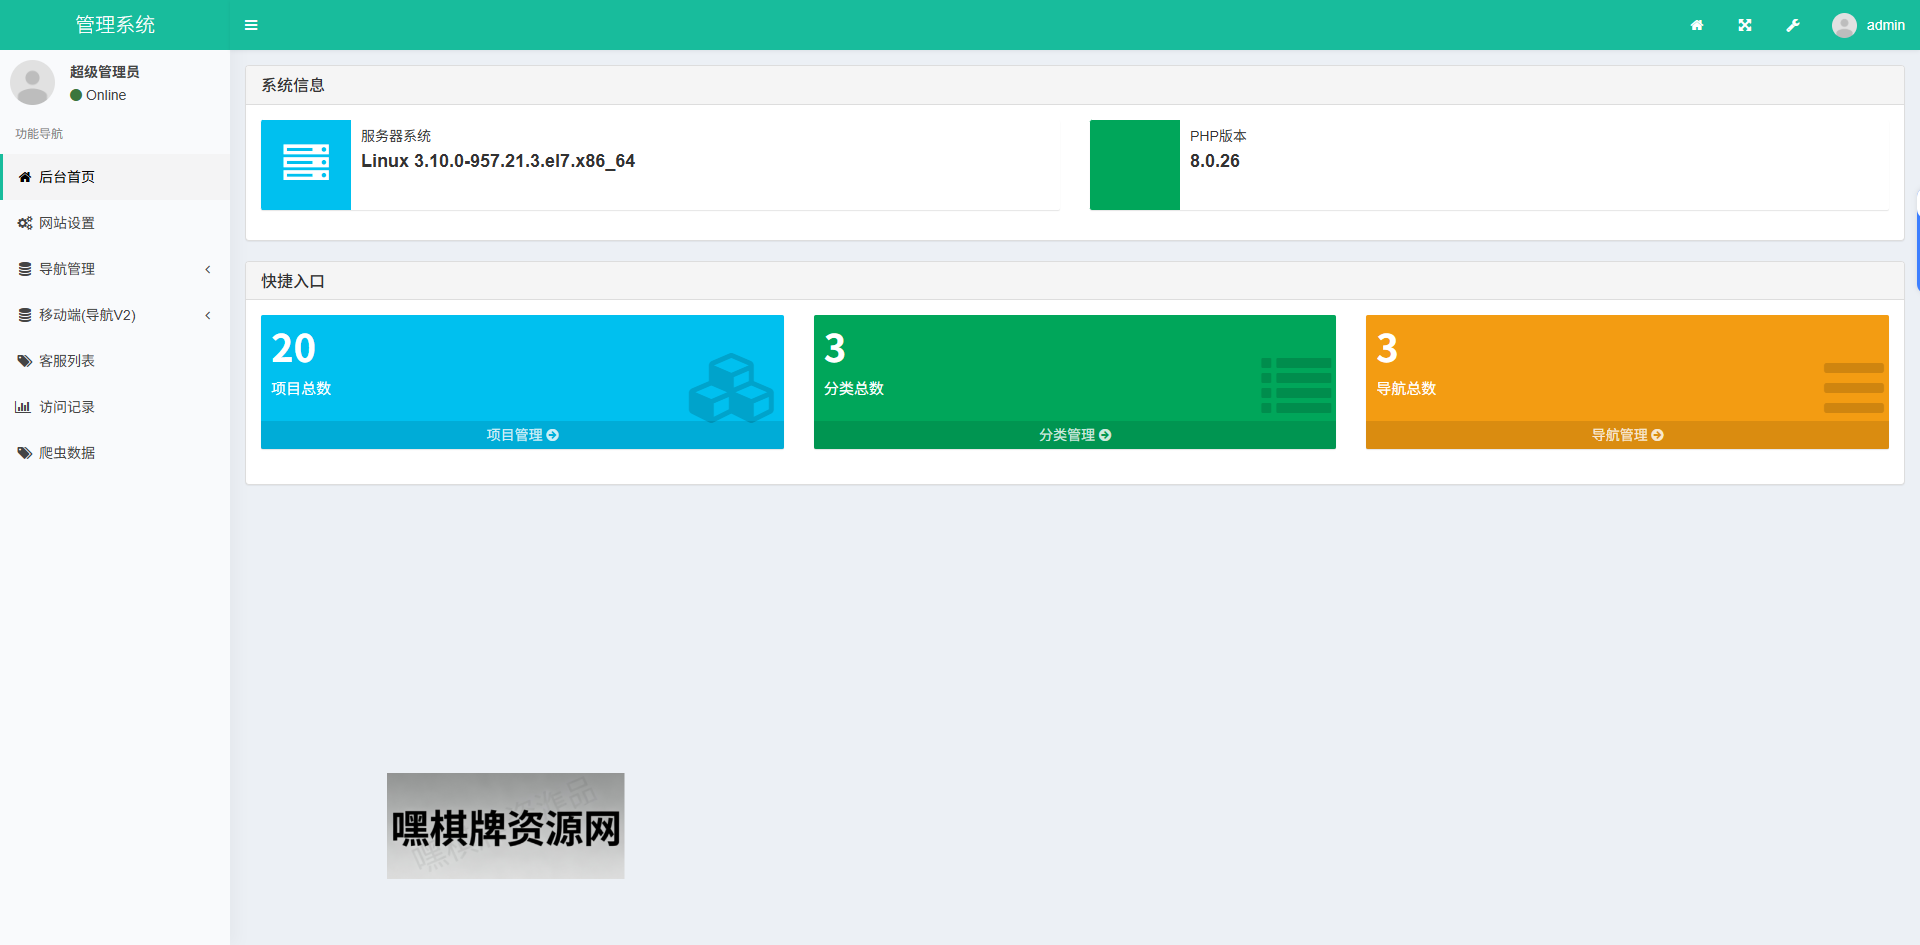Select 后台首页 in the sidebar
Screen dimensions: 1920x945
(67, 177)
